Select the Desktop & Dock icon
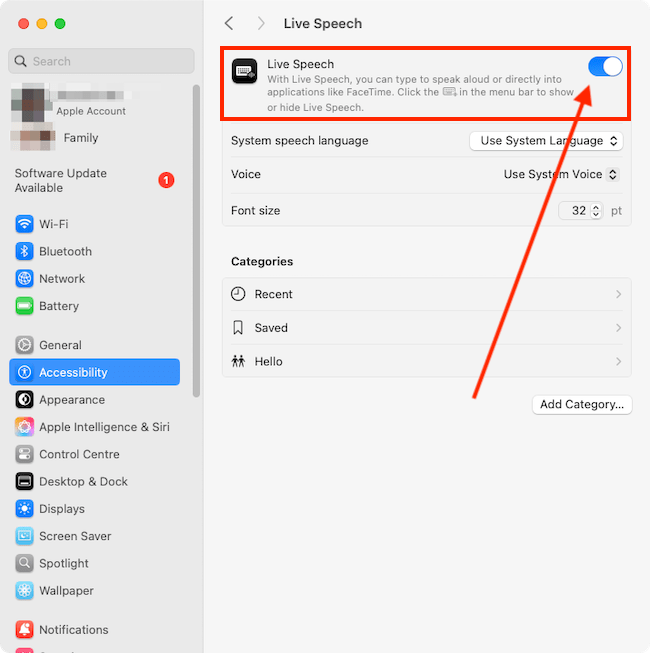The height and width of the screenshot is (653, 650). [x=25, y=481]
